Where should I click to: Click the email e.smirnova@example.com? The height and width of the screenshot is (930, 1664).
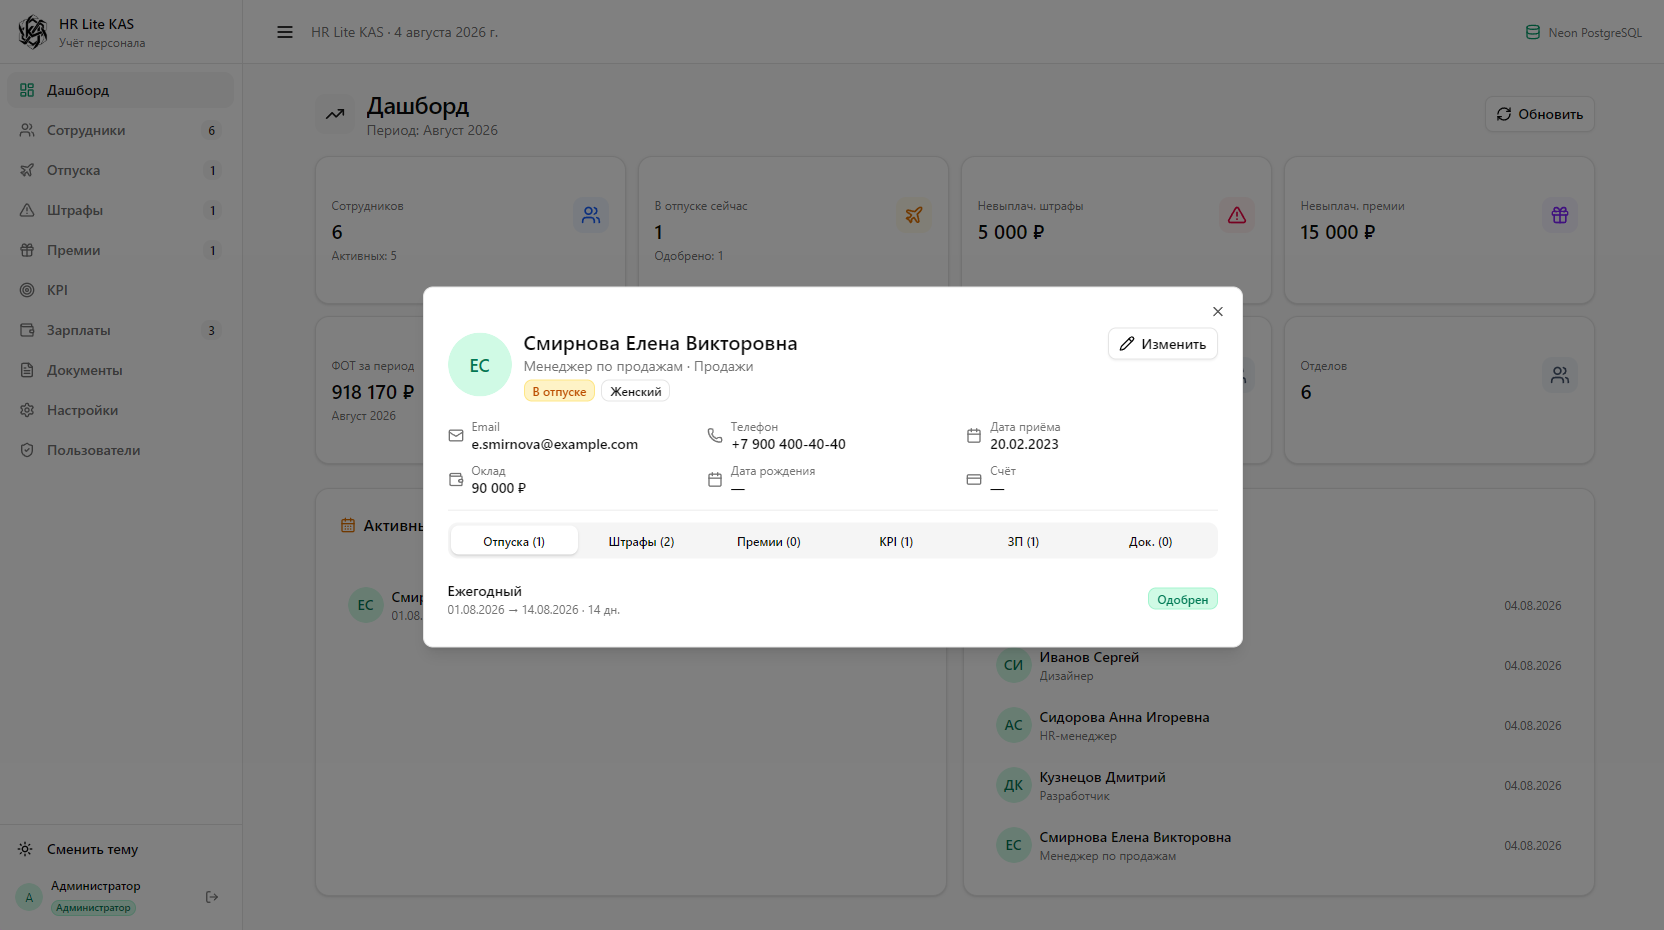(555, 444)
